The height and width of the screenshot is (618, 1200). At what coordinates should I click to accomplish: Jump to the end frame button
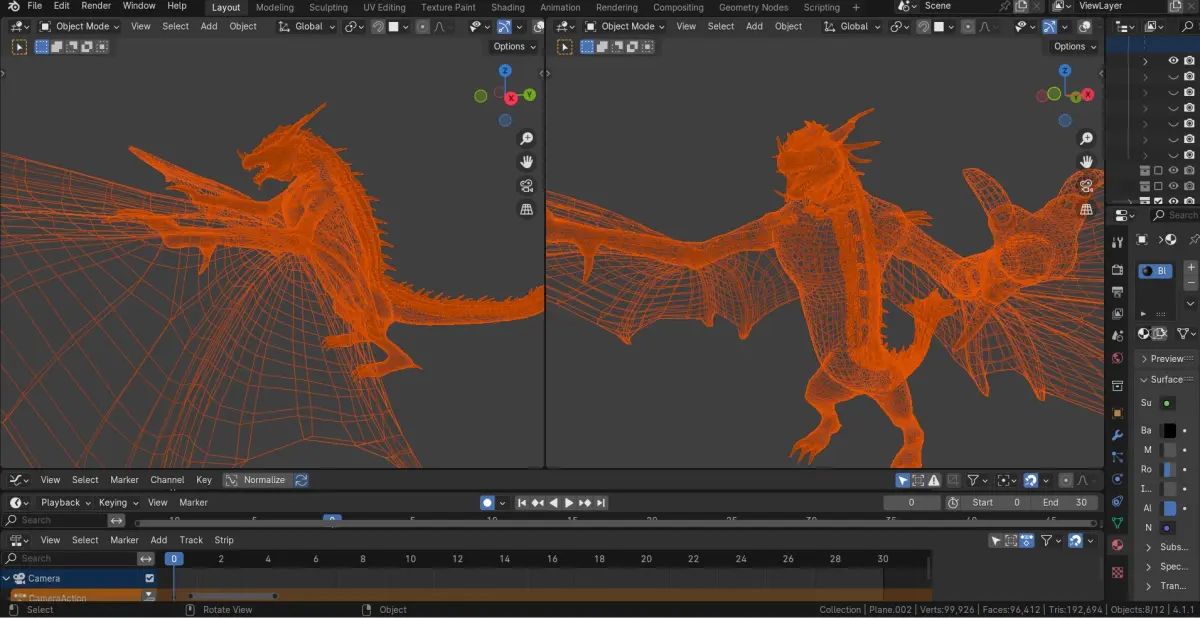[602, 503]
